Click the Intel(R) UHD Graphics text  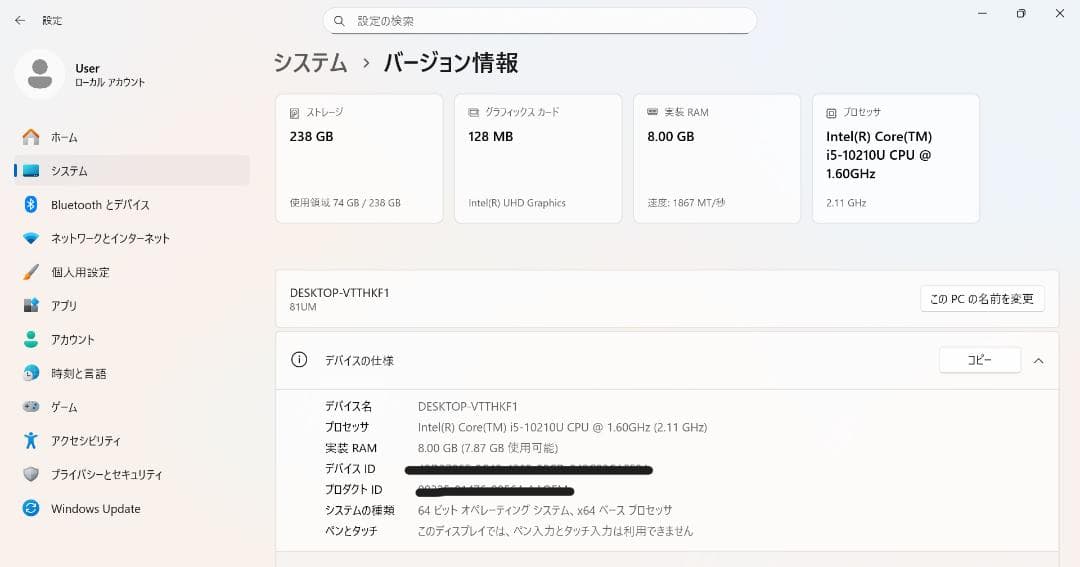tap(517, 203)
